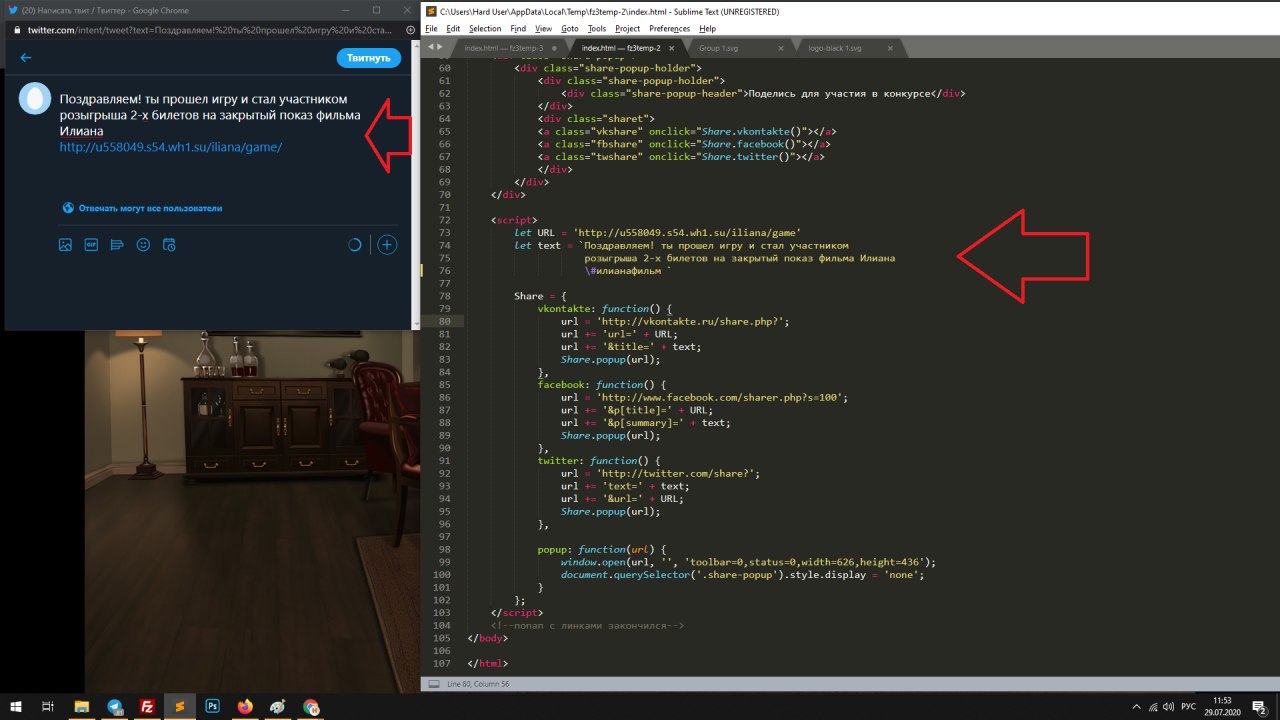Open File Explorer from the taskbar

pos(82,706)
